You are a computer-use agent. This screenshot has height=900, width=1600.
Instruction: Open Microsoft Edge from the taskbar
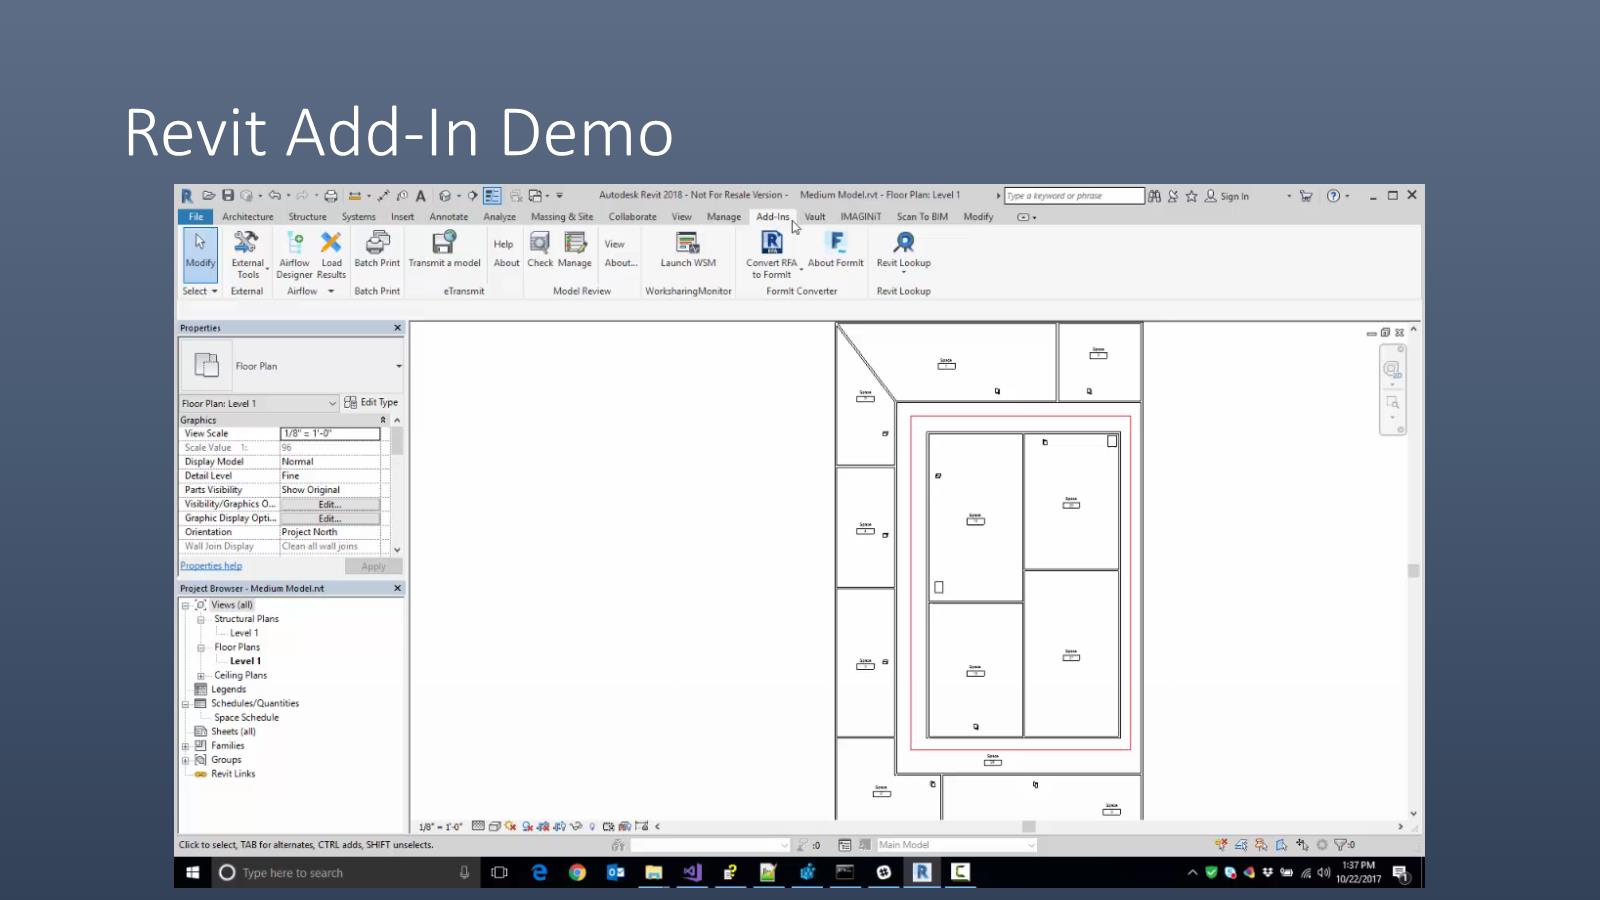coord(539,872)
